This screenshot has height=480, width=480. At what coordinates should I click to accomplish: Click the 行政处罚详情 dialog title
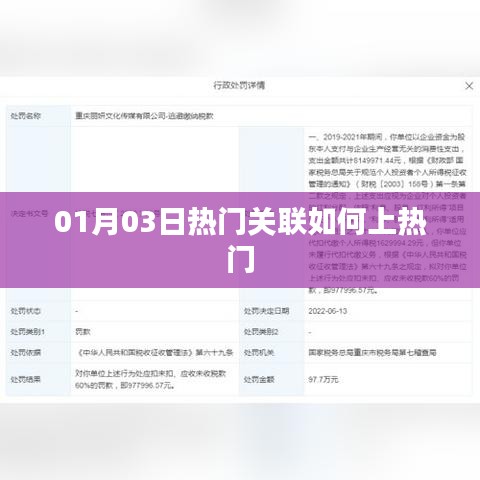pyautogui.click(x=239, y=85)
